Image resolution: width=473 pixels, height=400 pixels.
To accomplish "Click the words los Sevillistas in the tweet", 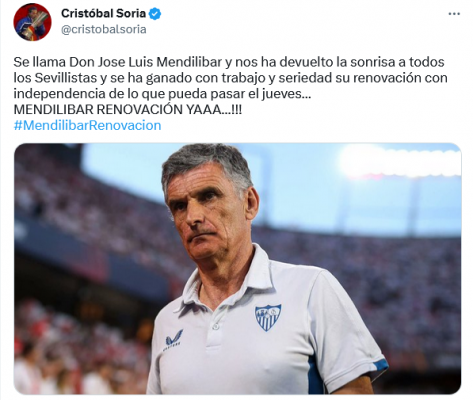I will 55,78.
